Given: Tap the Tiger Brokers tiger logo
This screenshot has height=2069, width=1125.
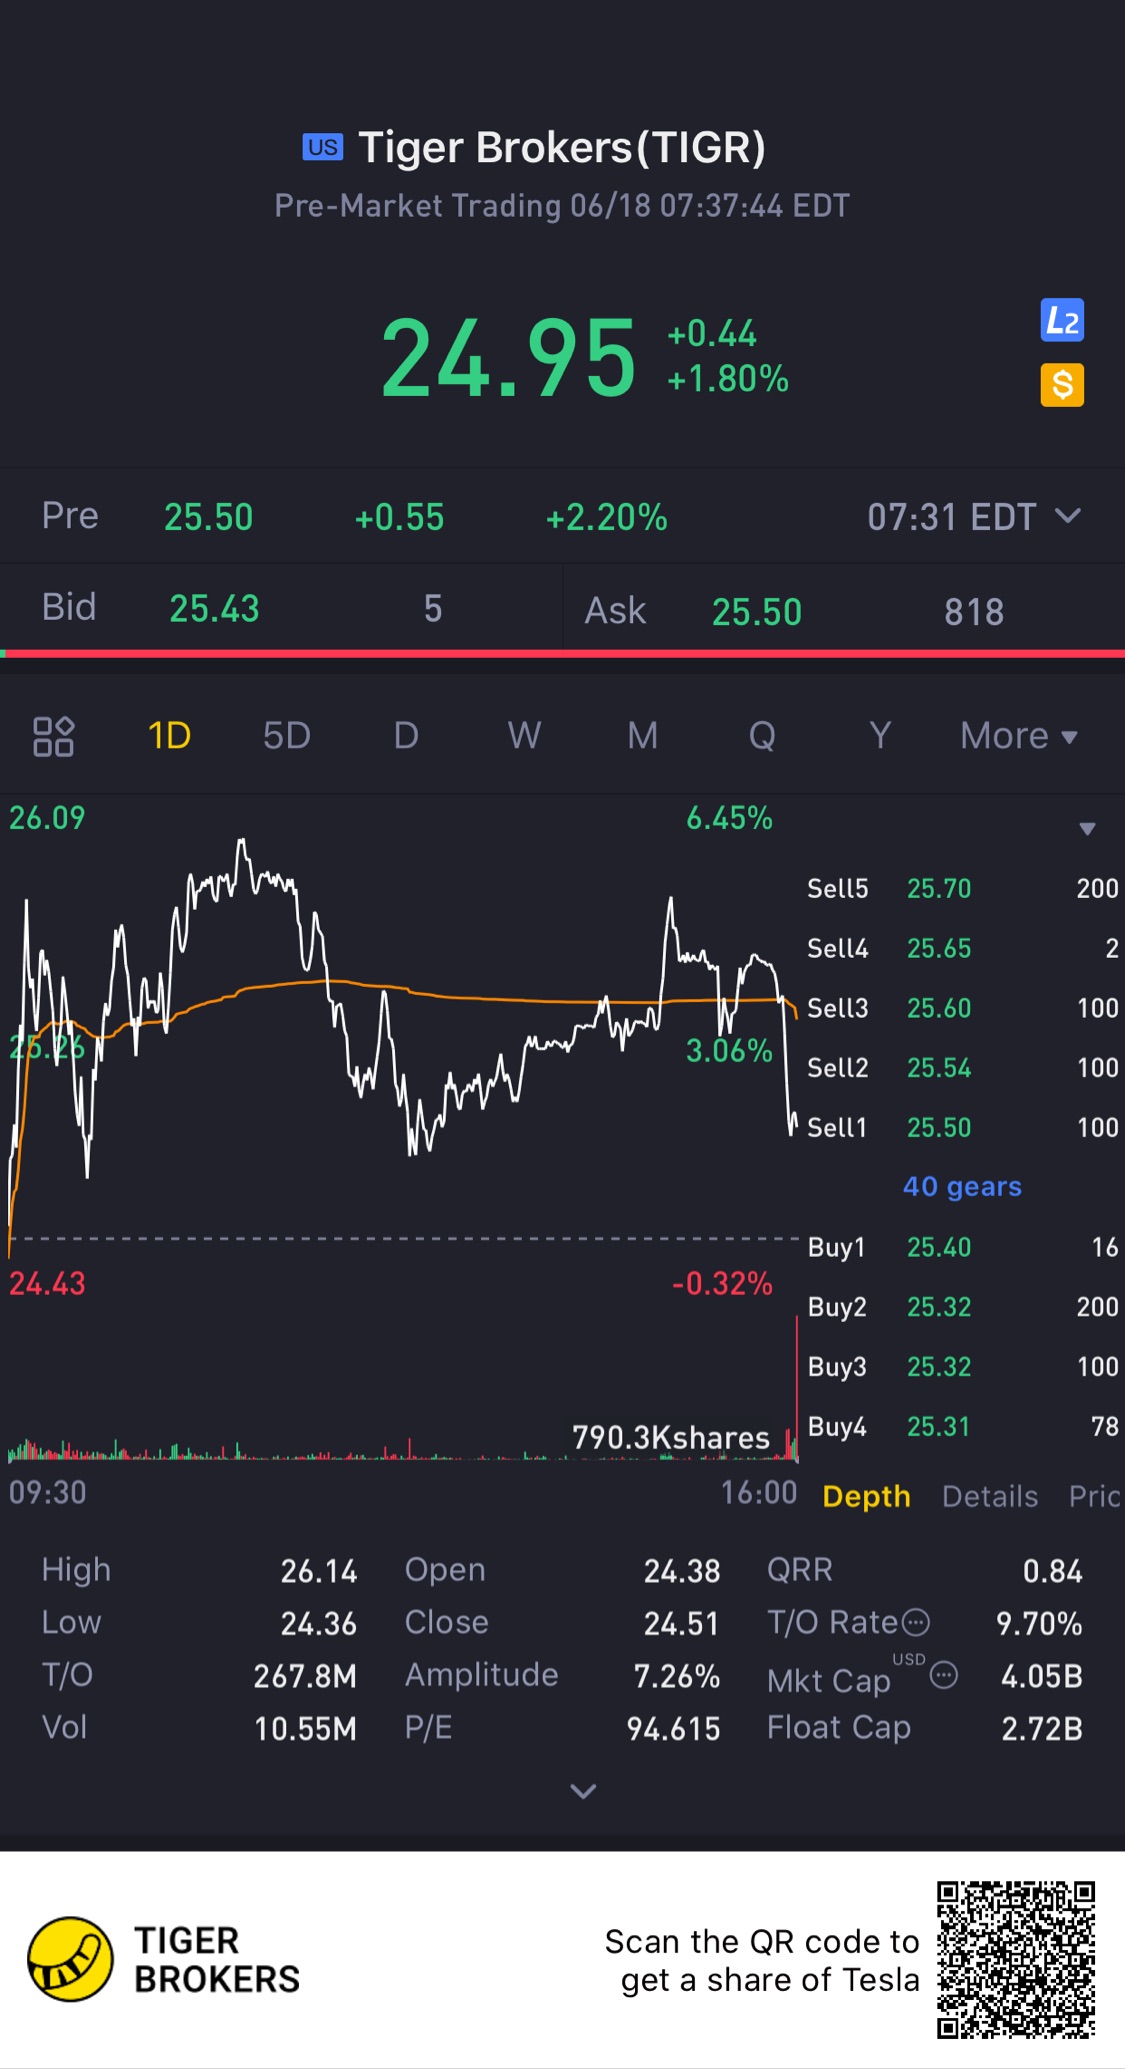Looking at the screenshot, I should click(70, 1960).
